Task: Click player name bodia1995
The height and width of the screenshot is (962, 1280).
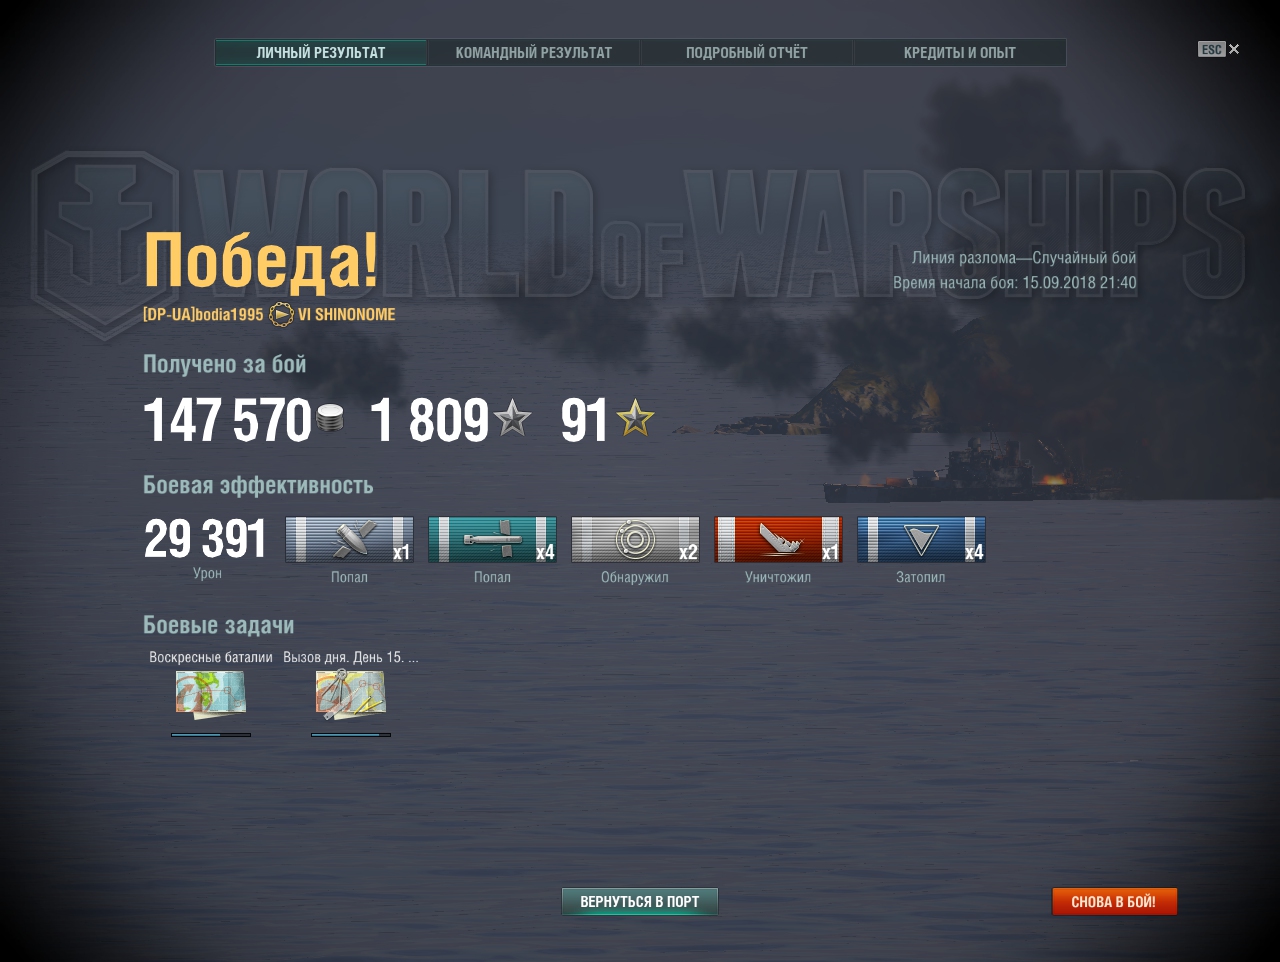Action: [229, 315]
